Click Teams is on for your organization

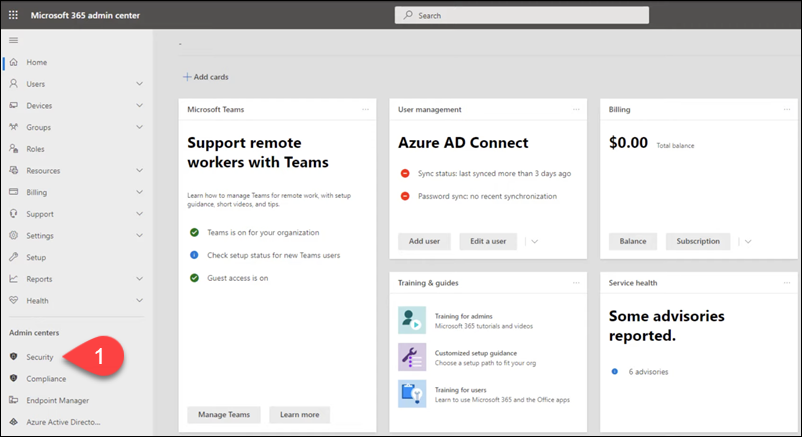263,232
